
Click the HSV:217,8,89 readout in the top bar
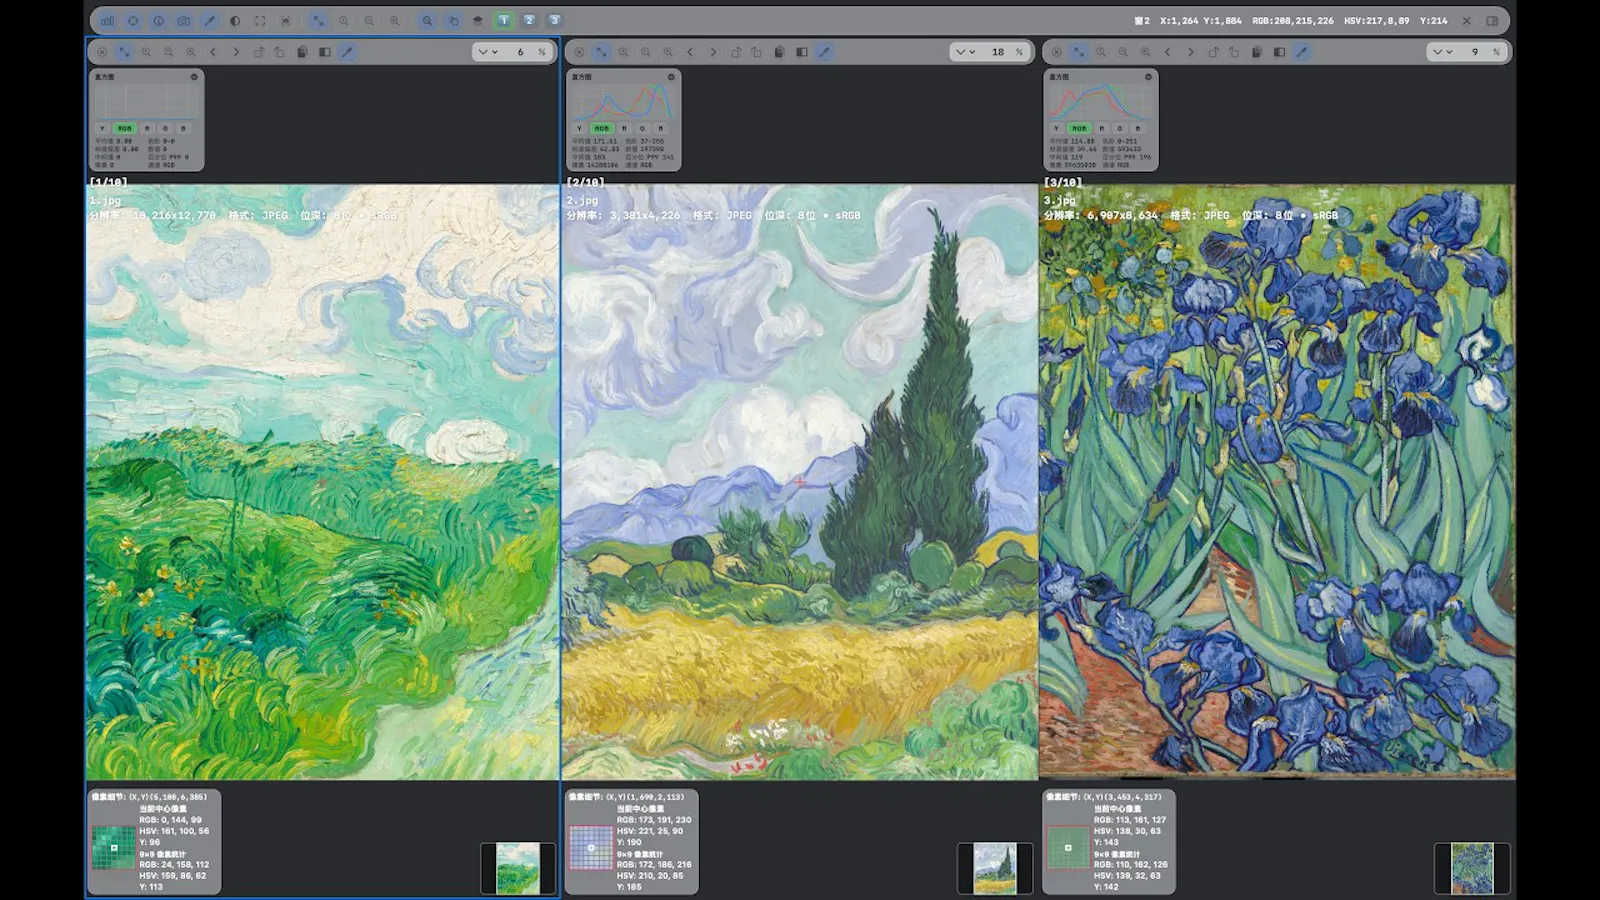pyautogui.click(x=1377, y=20)
